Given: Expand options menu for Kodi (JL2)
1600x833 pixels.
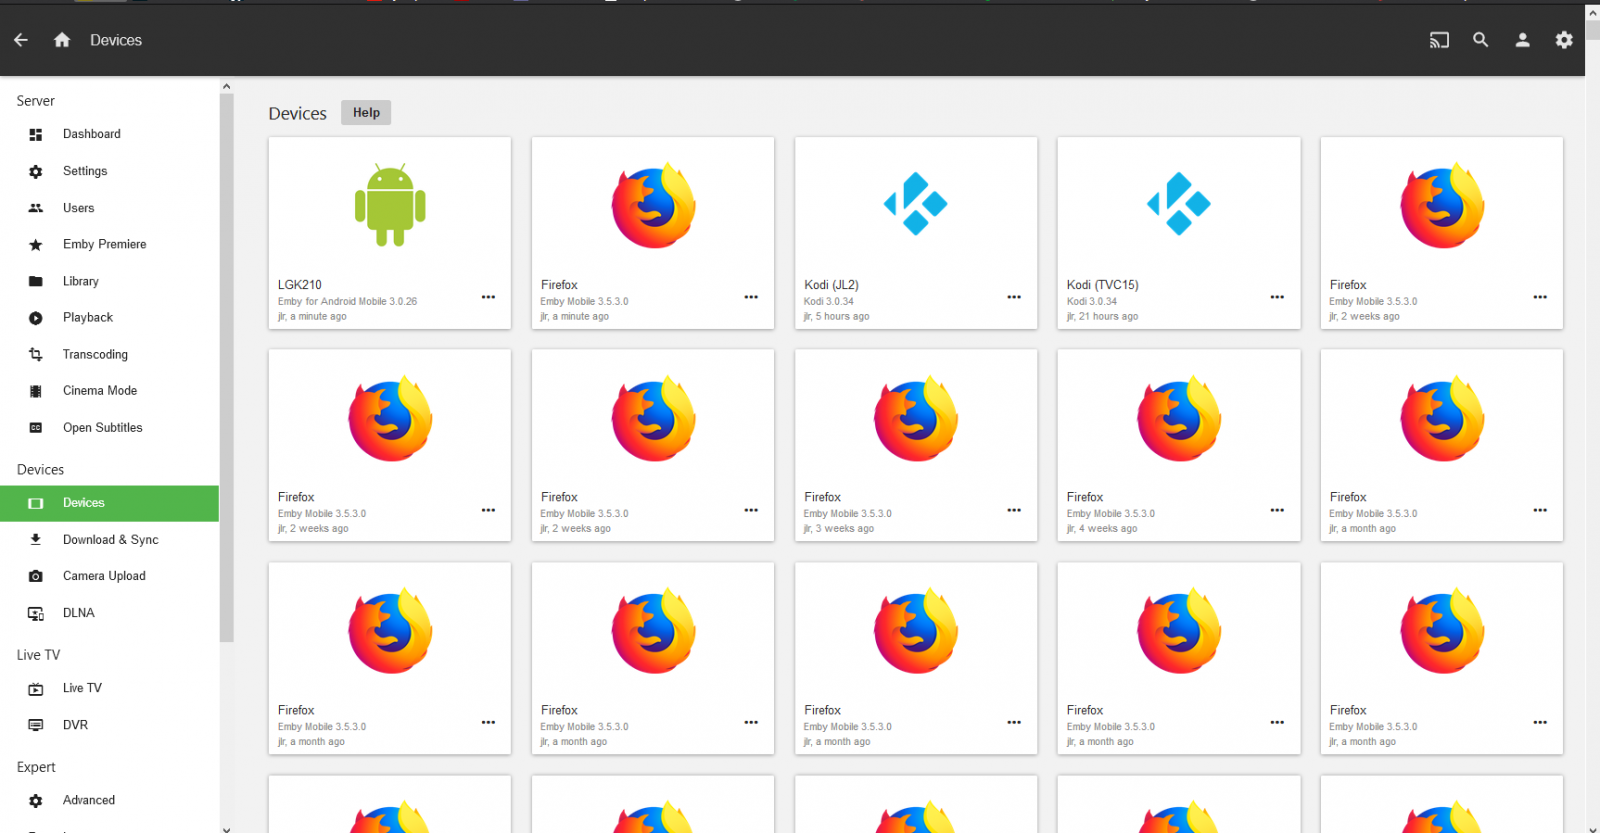Looking at the screenshot, I should coord(1014,297).
